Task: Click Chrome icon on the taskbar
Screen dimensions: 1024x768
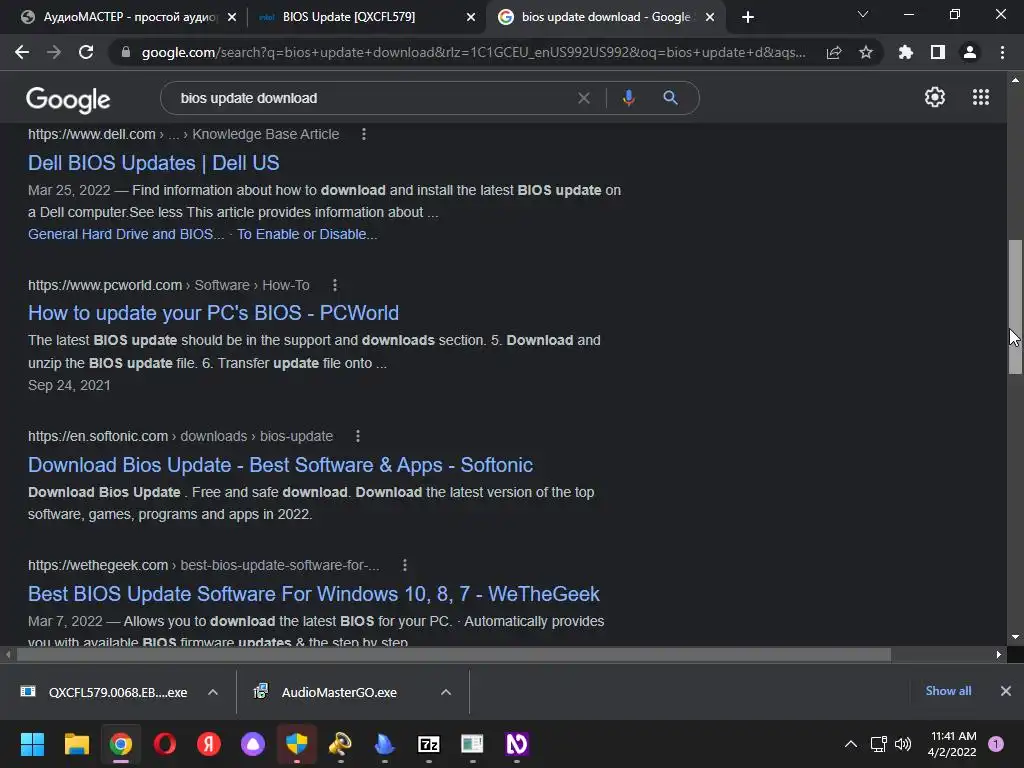Action: [121, 744]
